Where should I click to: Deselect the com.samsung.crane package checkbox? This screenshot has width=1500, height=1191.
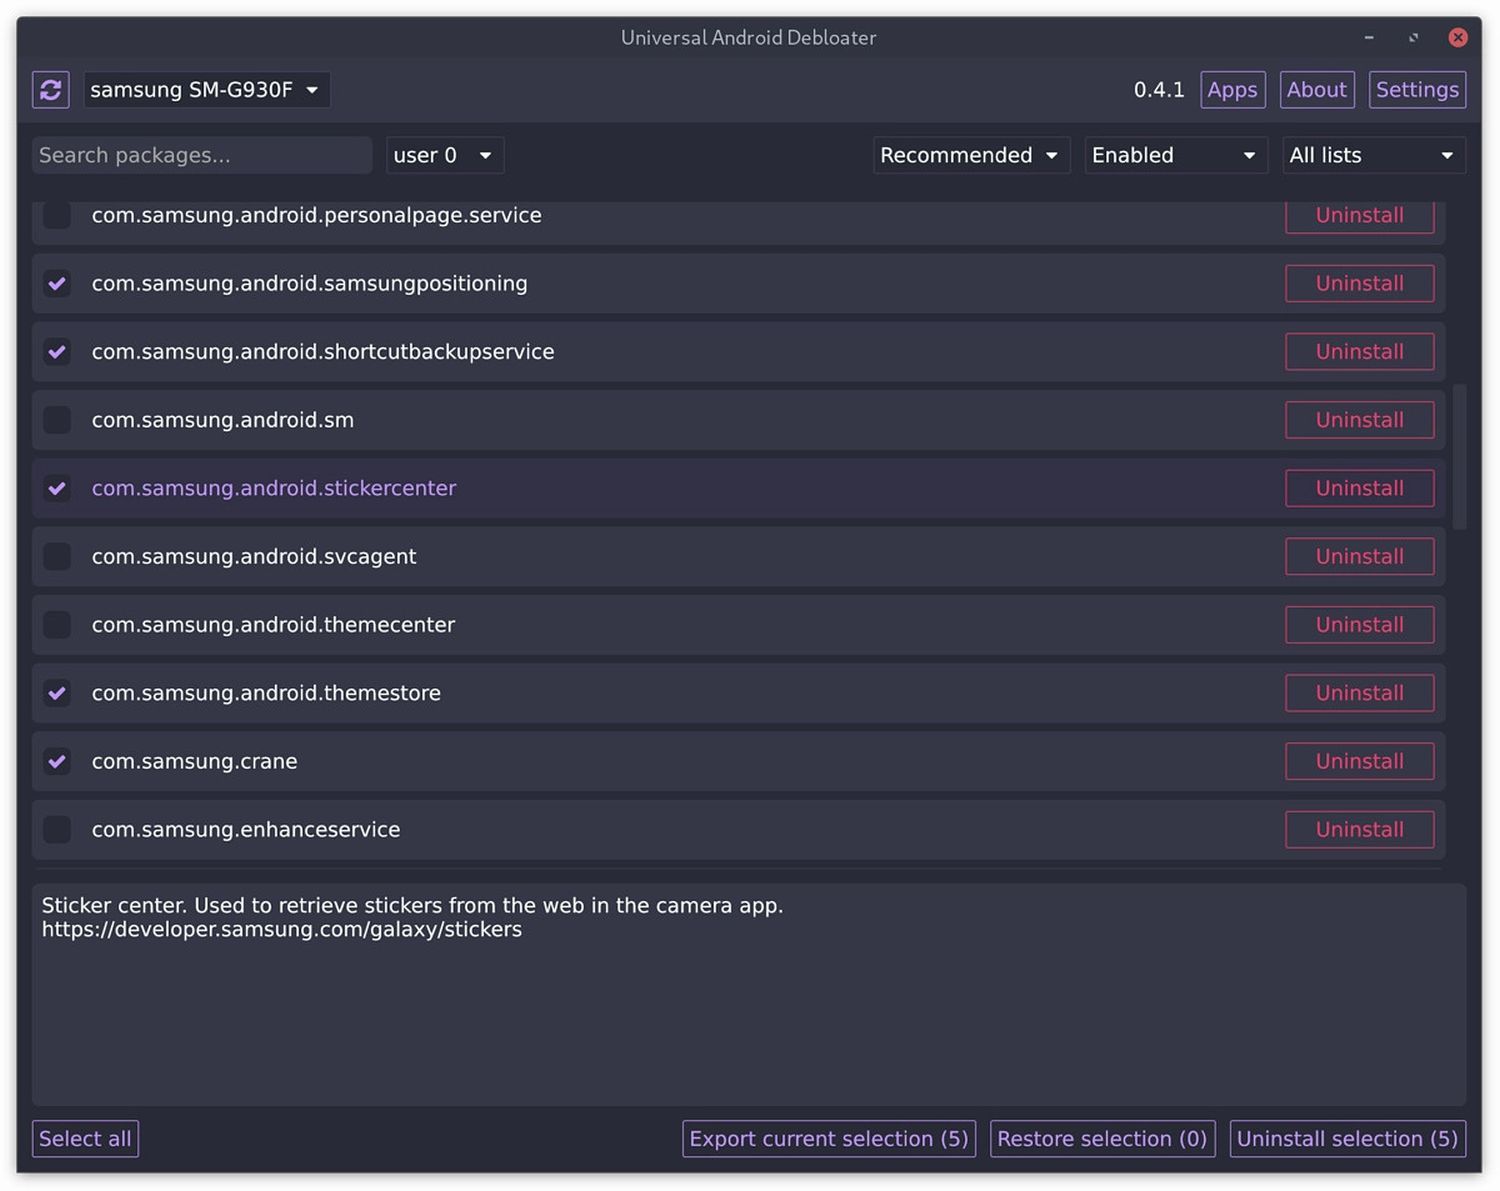(x=57, y=762)
